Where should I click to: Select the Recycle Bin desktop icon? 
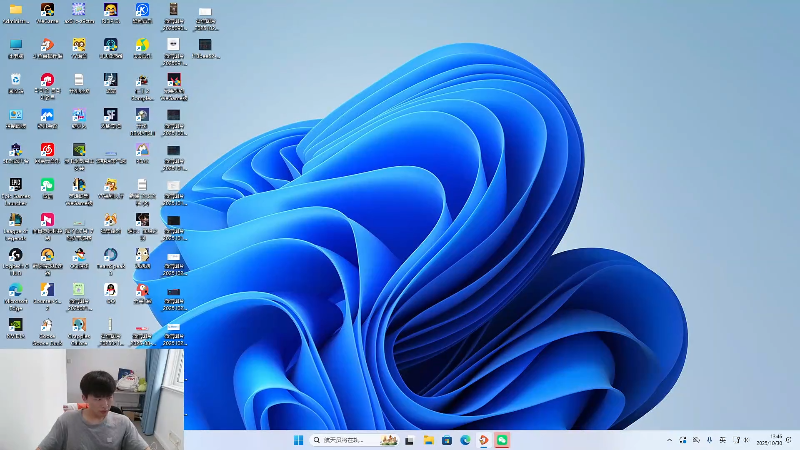click(16, 80)
